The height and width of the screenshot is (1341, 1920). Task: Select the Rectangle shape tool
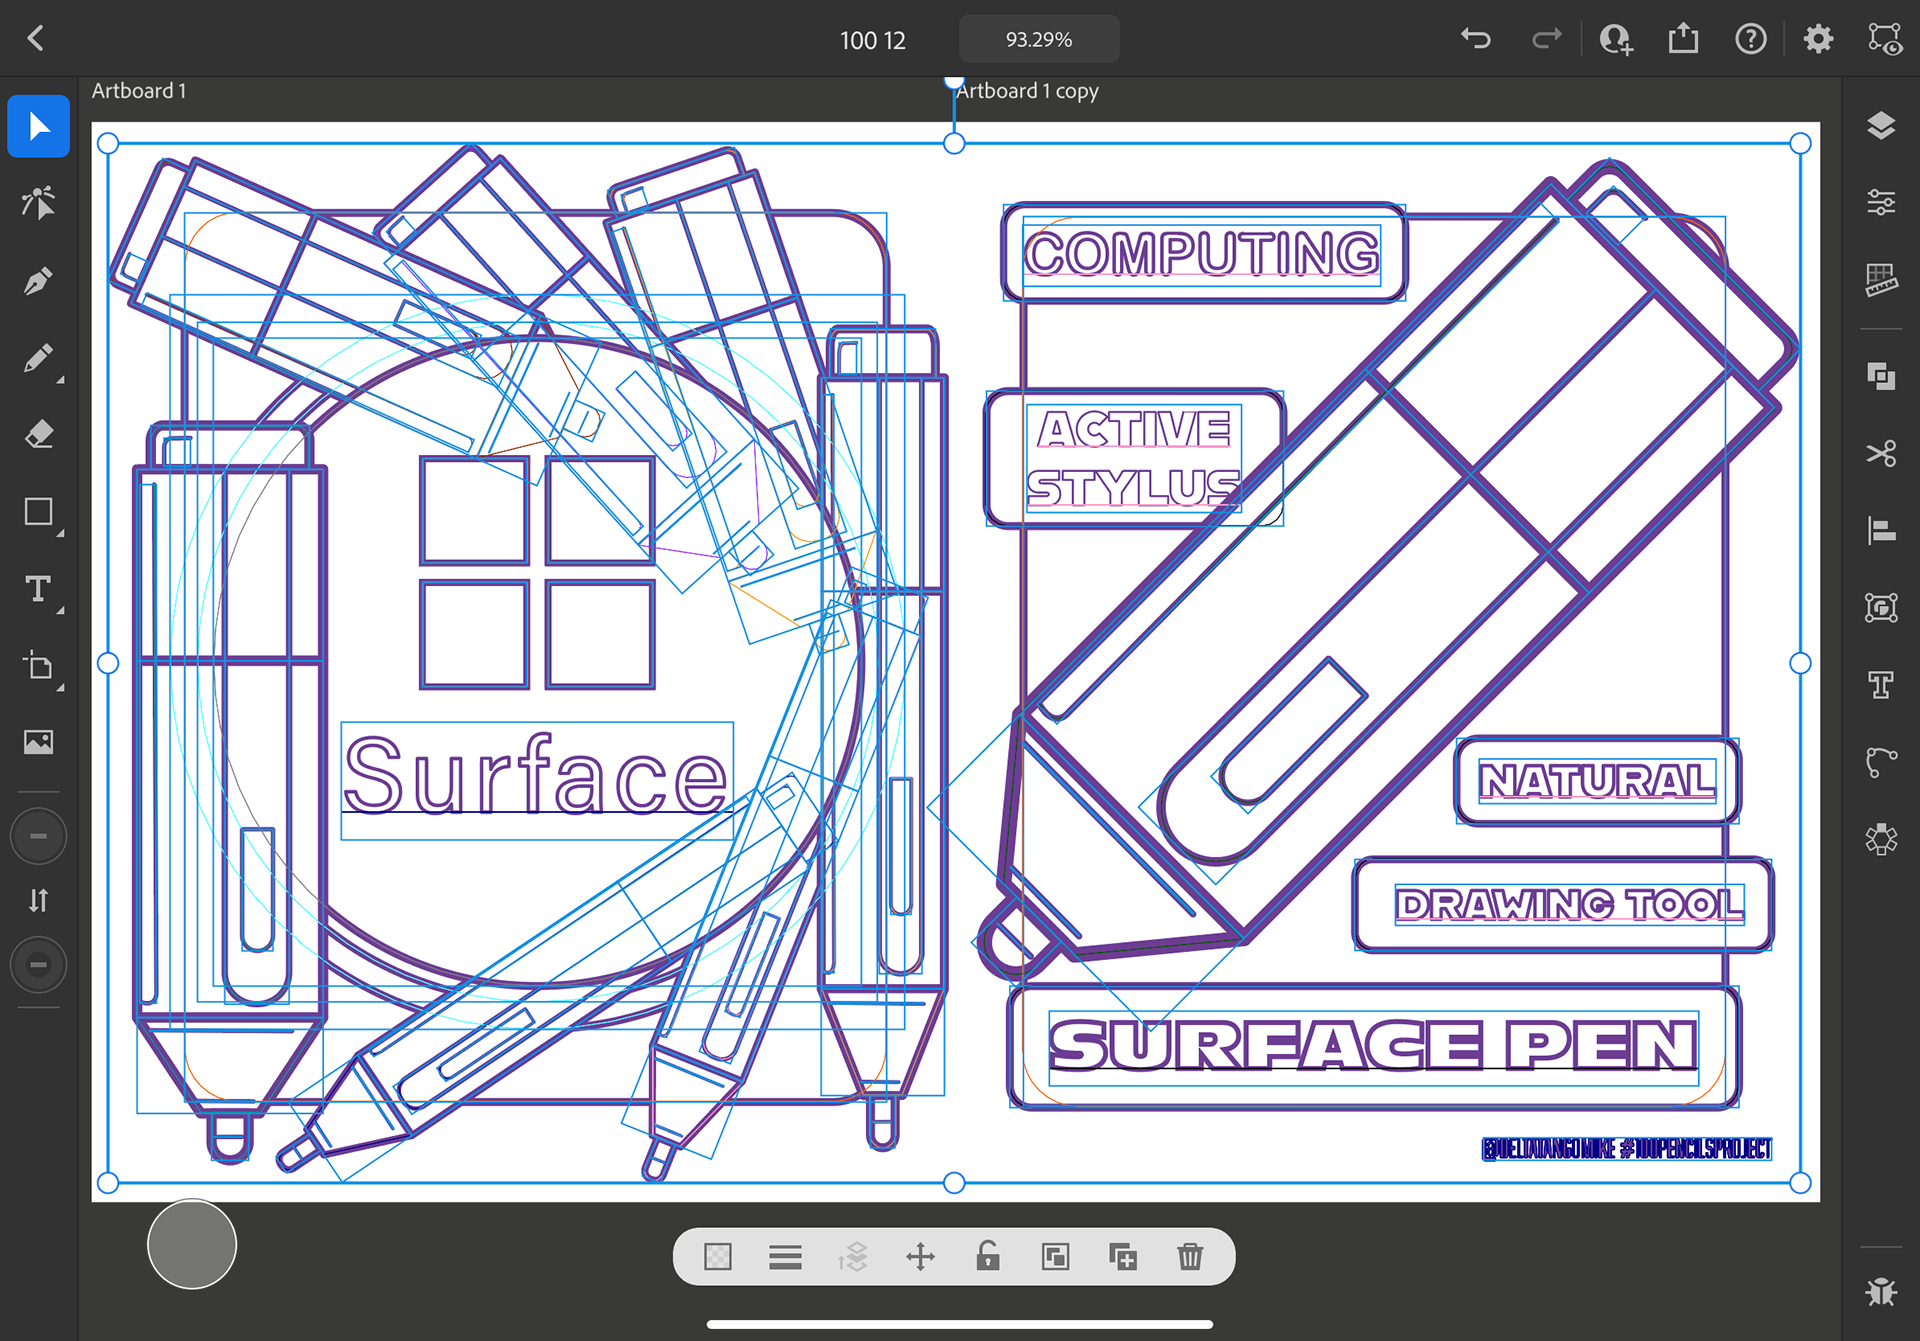[x=38, y=512]
